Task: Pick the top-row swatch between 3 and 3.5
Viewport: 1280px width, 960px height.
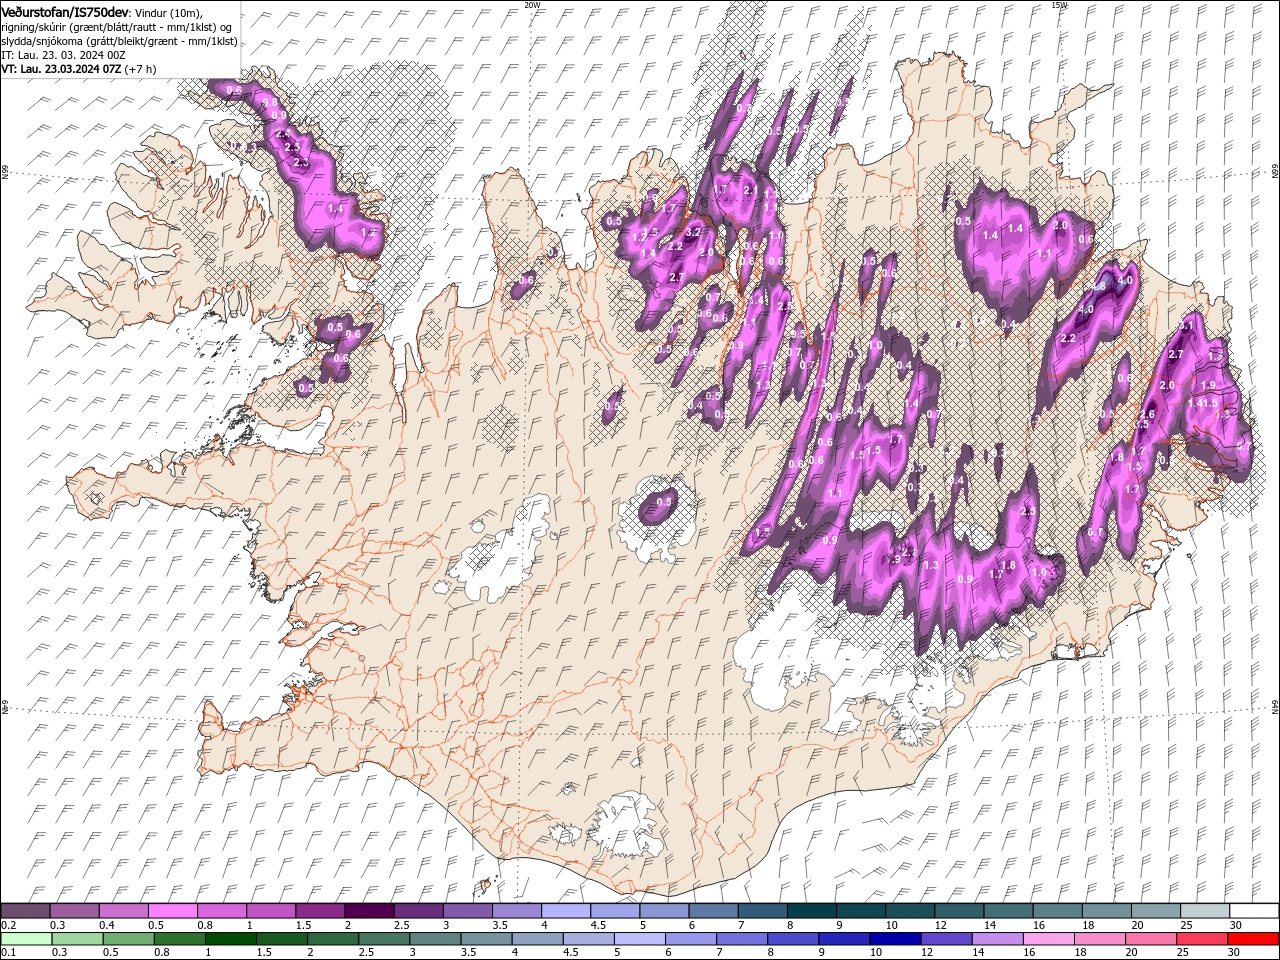Action: pos(466,911)
